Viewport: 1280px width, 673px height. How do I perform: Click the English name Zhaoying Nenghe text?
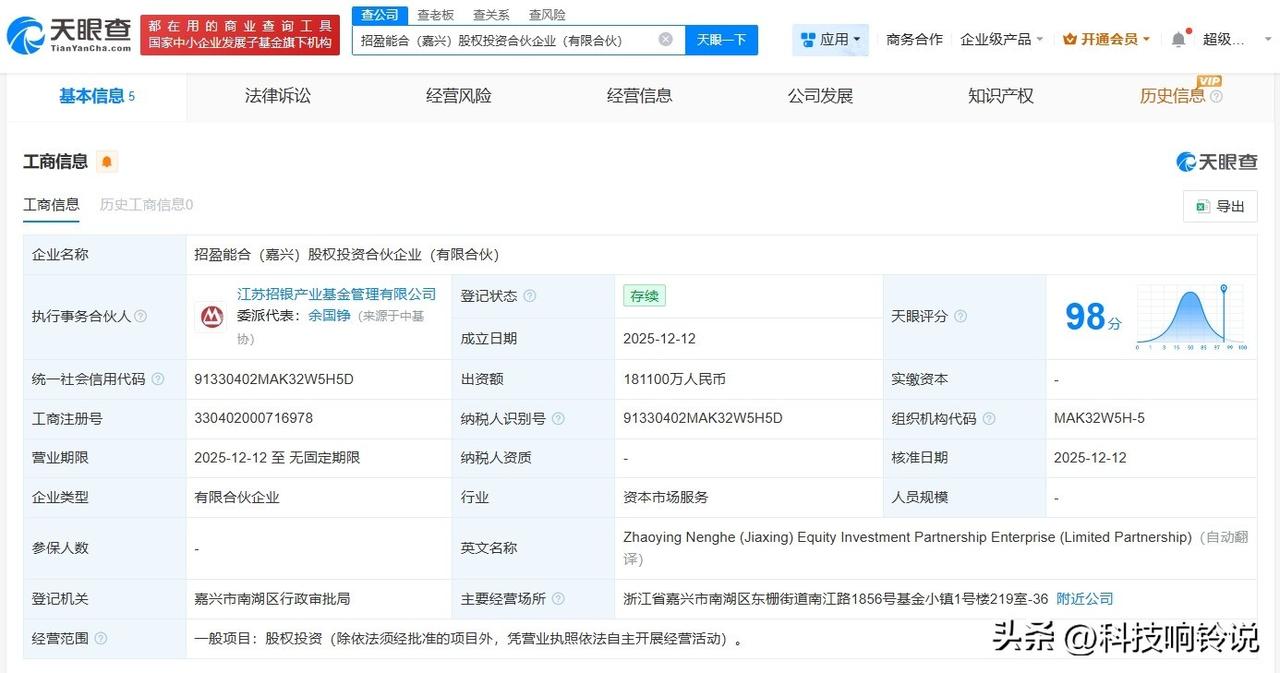pyautogui.click(x=907, y=538)
